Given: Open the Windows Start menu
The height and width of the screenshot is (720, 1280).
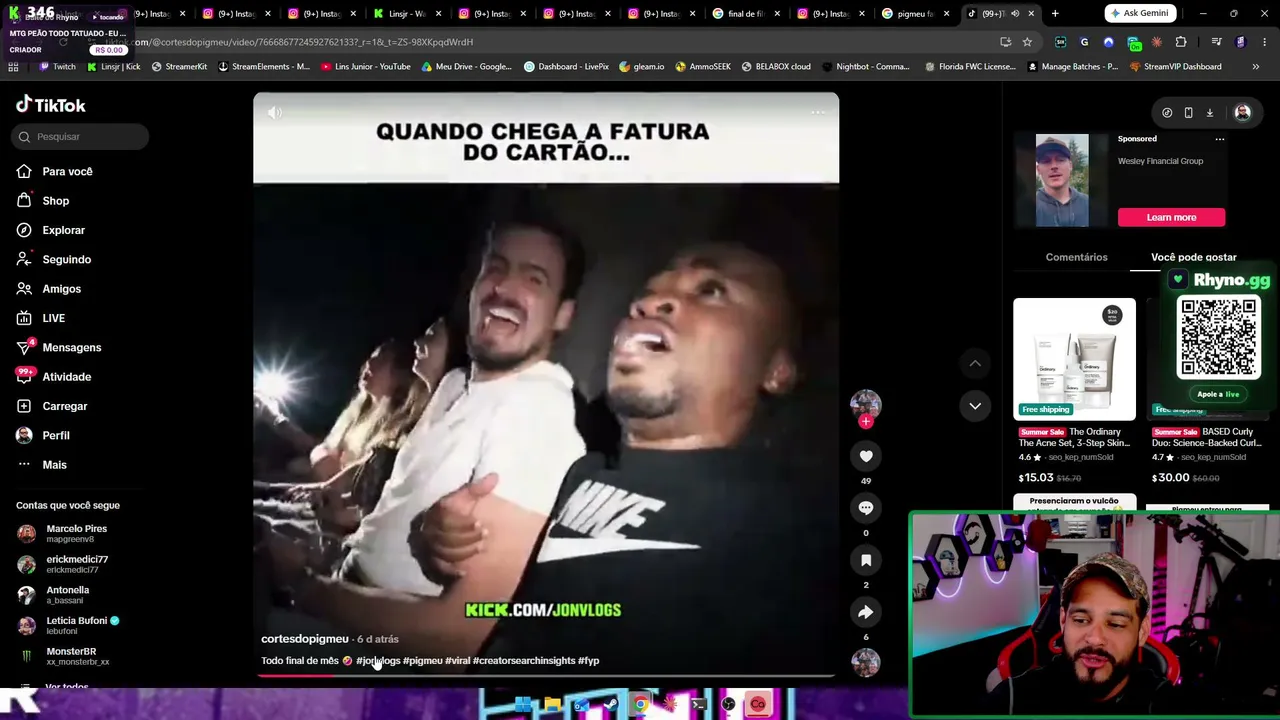Looking at the screenshot, I should (523, 705).
